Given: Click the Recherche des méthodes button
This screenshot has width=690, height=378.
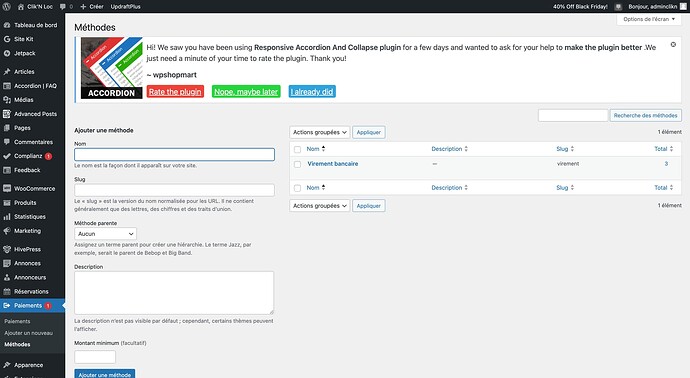Looking at the screenshot, I should (646, 115).
